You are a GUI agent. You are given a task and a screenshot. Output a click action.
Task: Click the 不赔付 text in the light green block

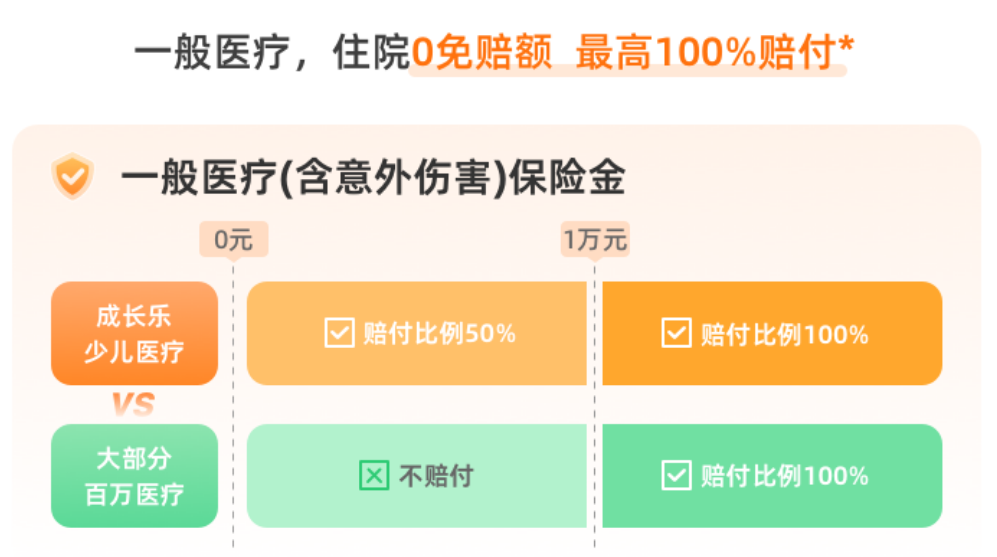point(436,477)
